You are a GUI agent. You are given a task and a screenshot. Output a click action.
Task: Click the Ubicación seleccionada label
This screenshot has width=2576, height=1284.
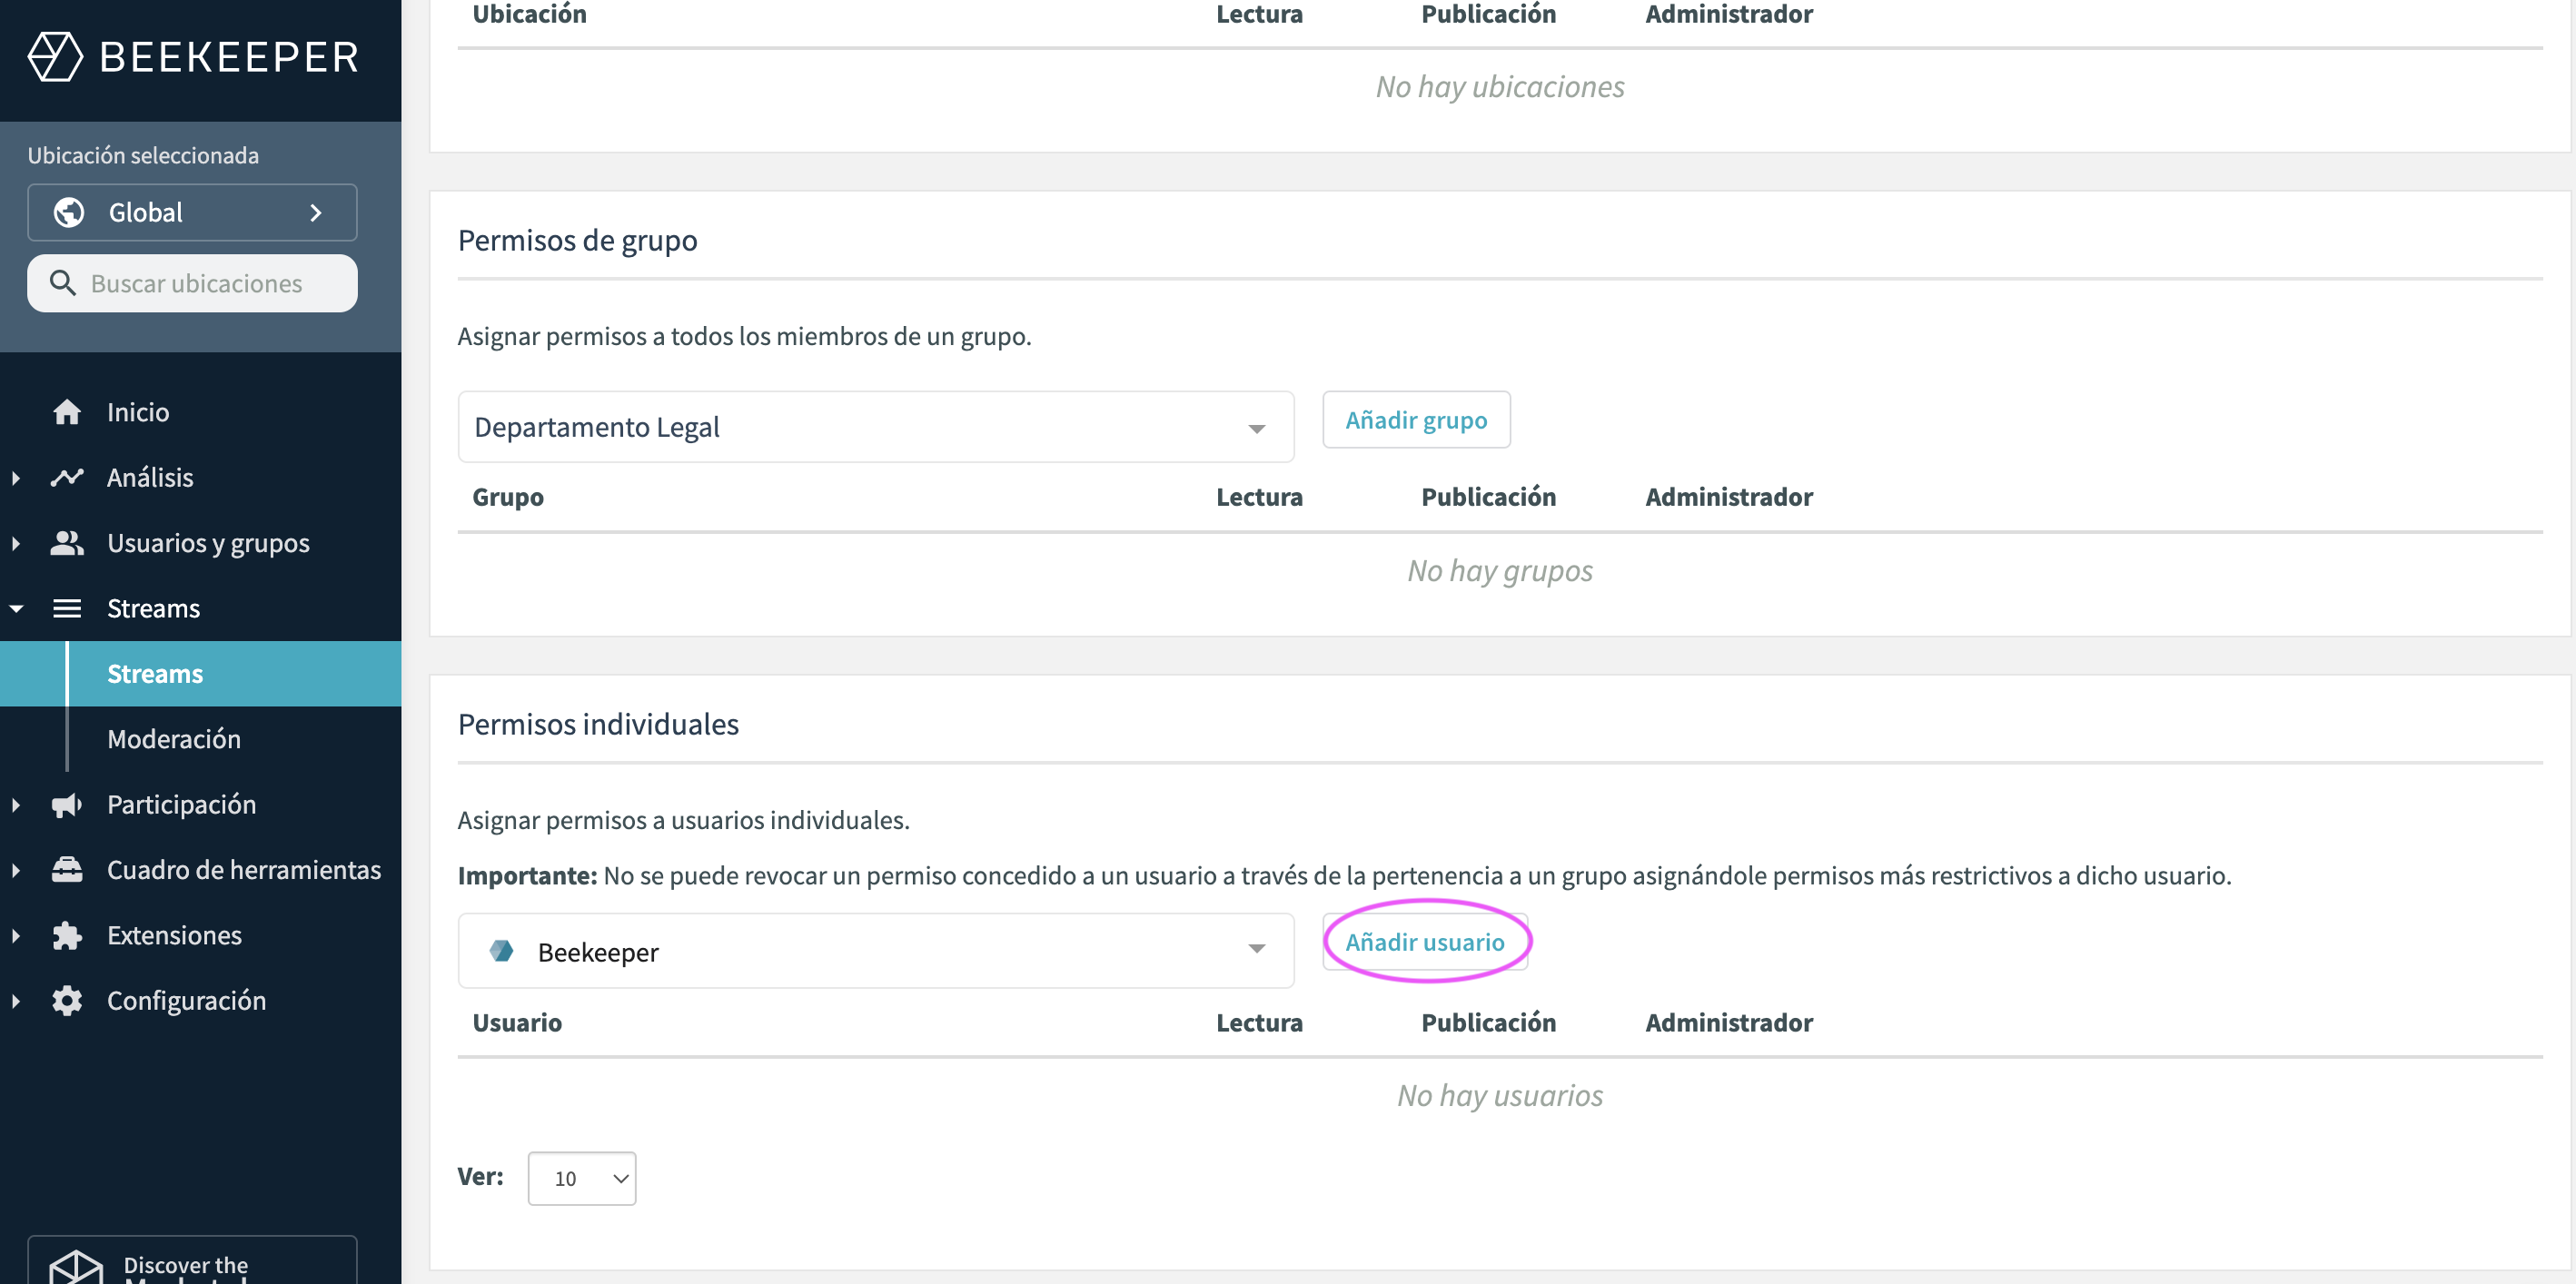(x=143, y=155)
